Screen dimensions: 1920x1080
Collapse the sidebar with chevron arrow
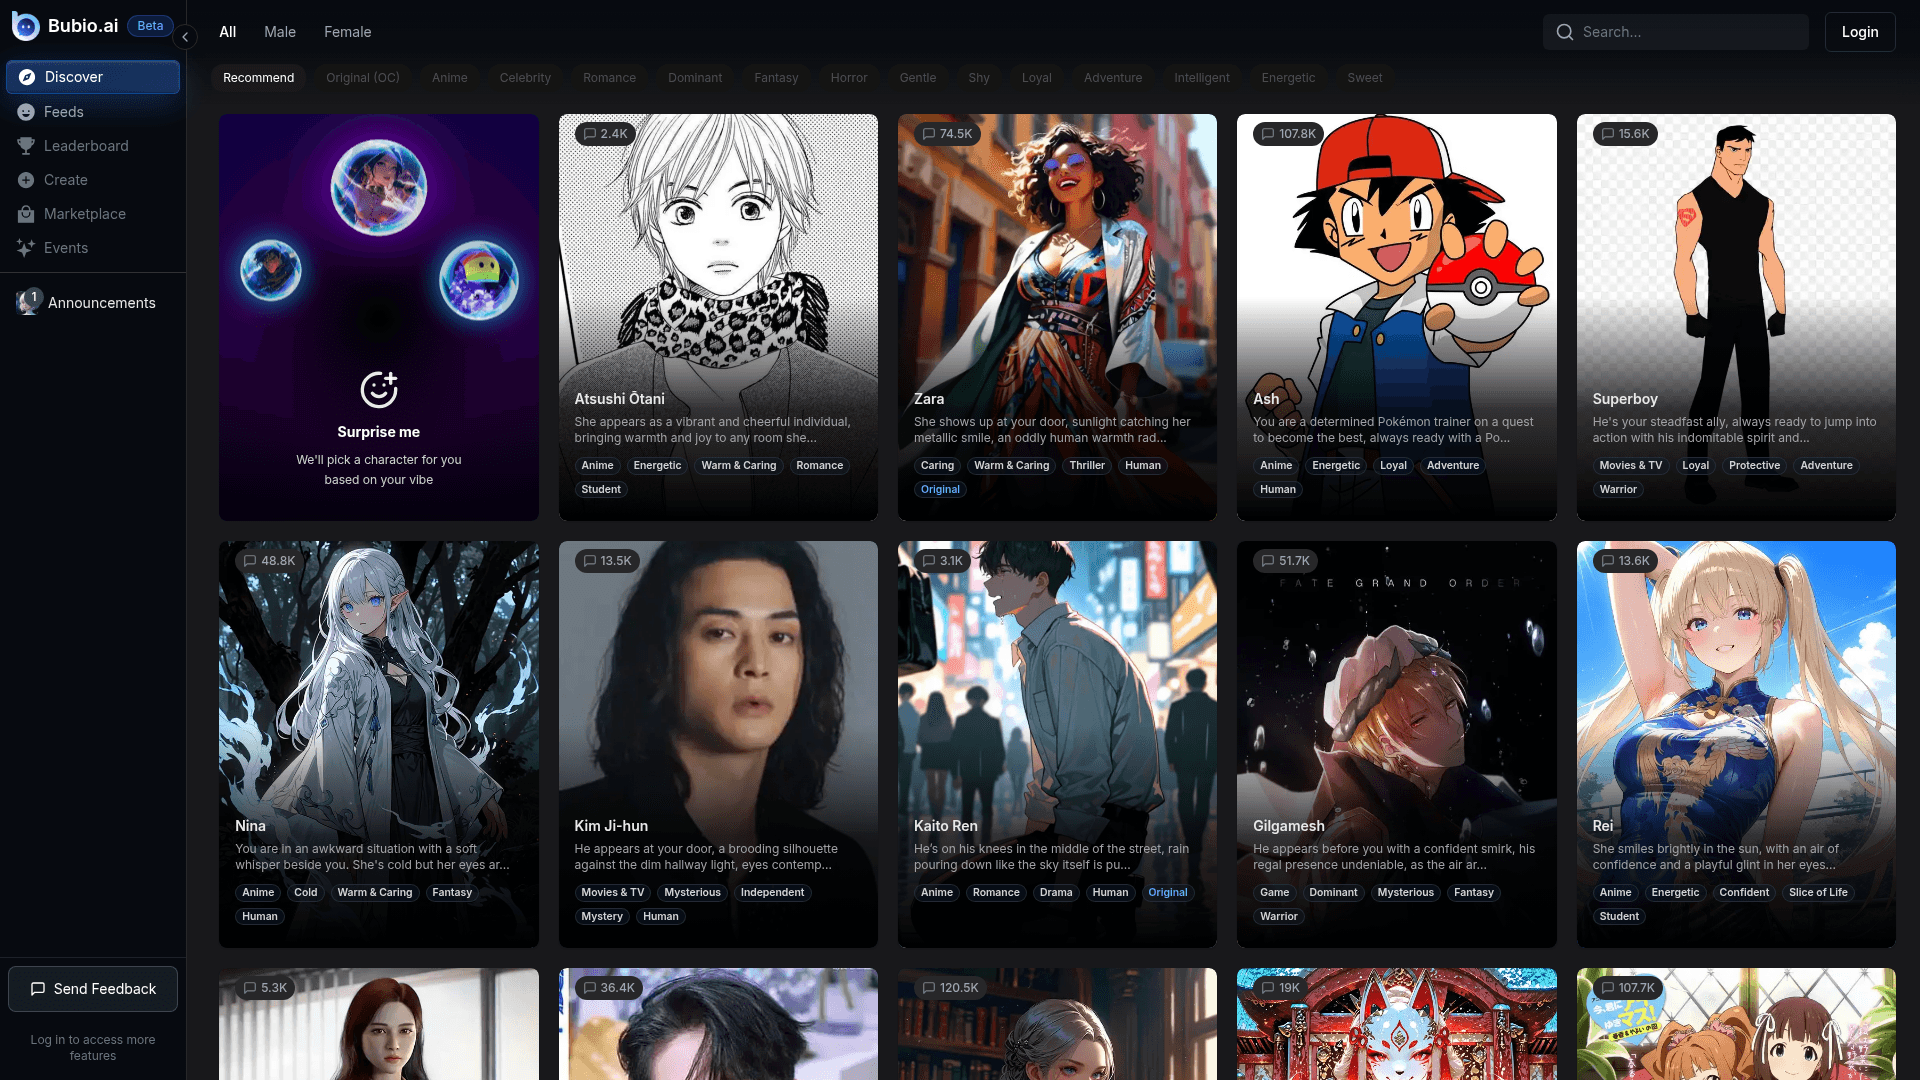(185, 37)
